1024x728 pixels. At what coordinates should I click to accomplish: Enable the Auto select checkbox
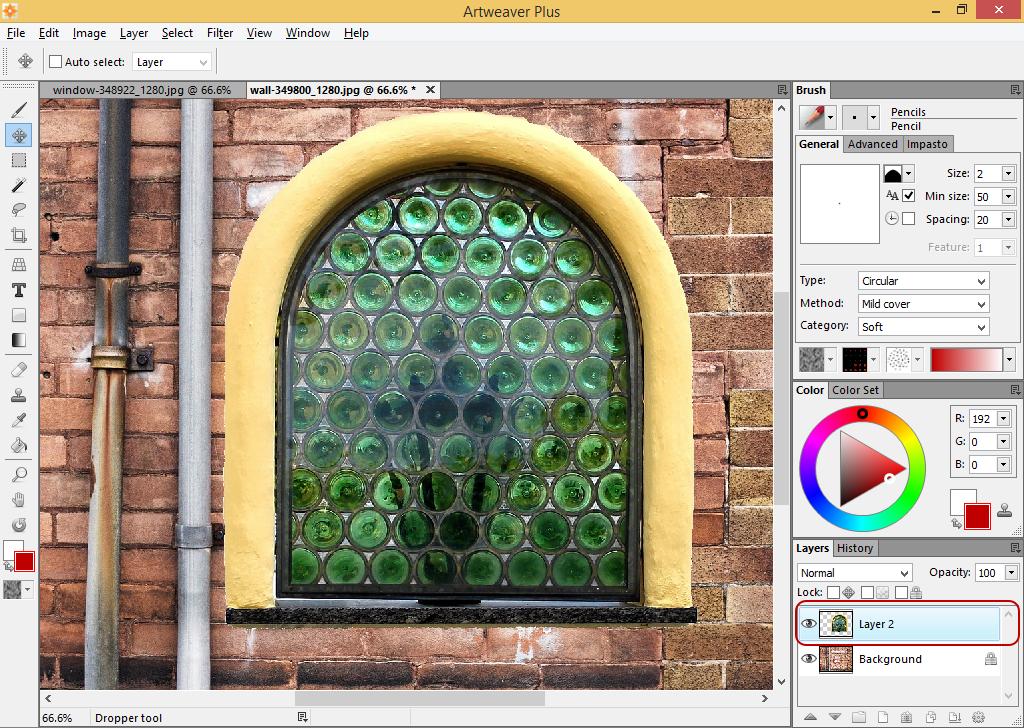pos(56,62)
